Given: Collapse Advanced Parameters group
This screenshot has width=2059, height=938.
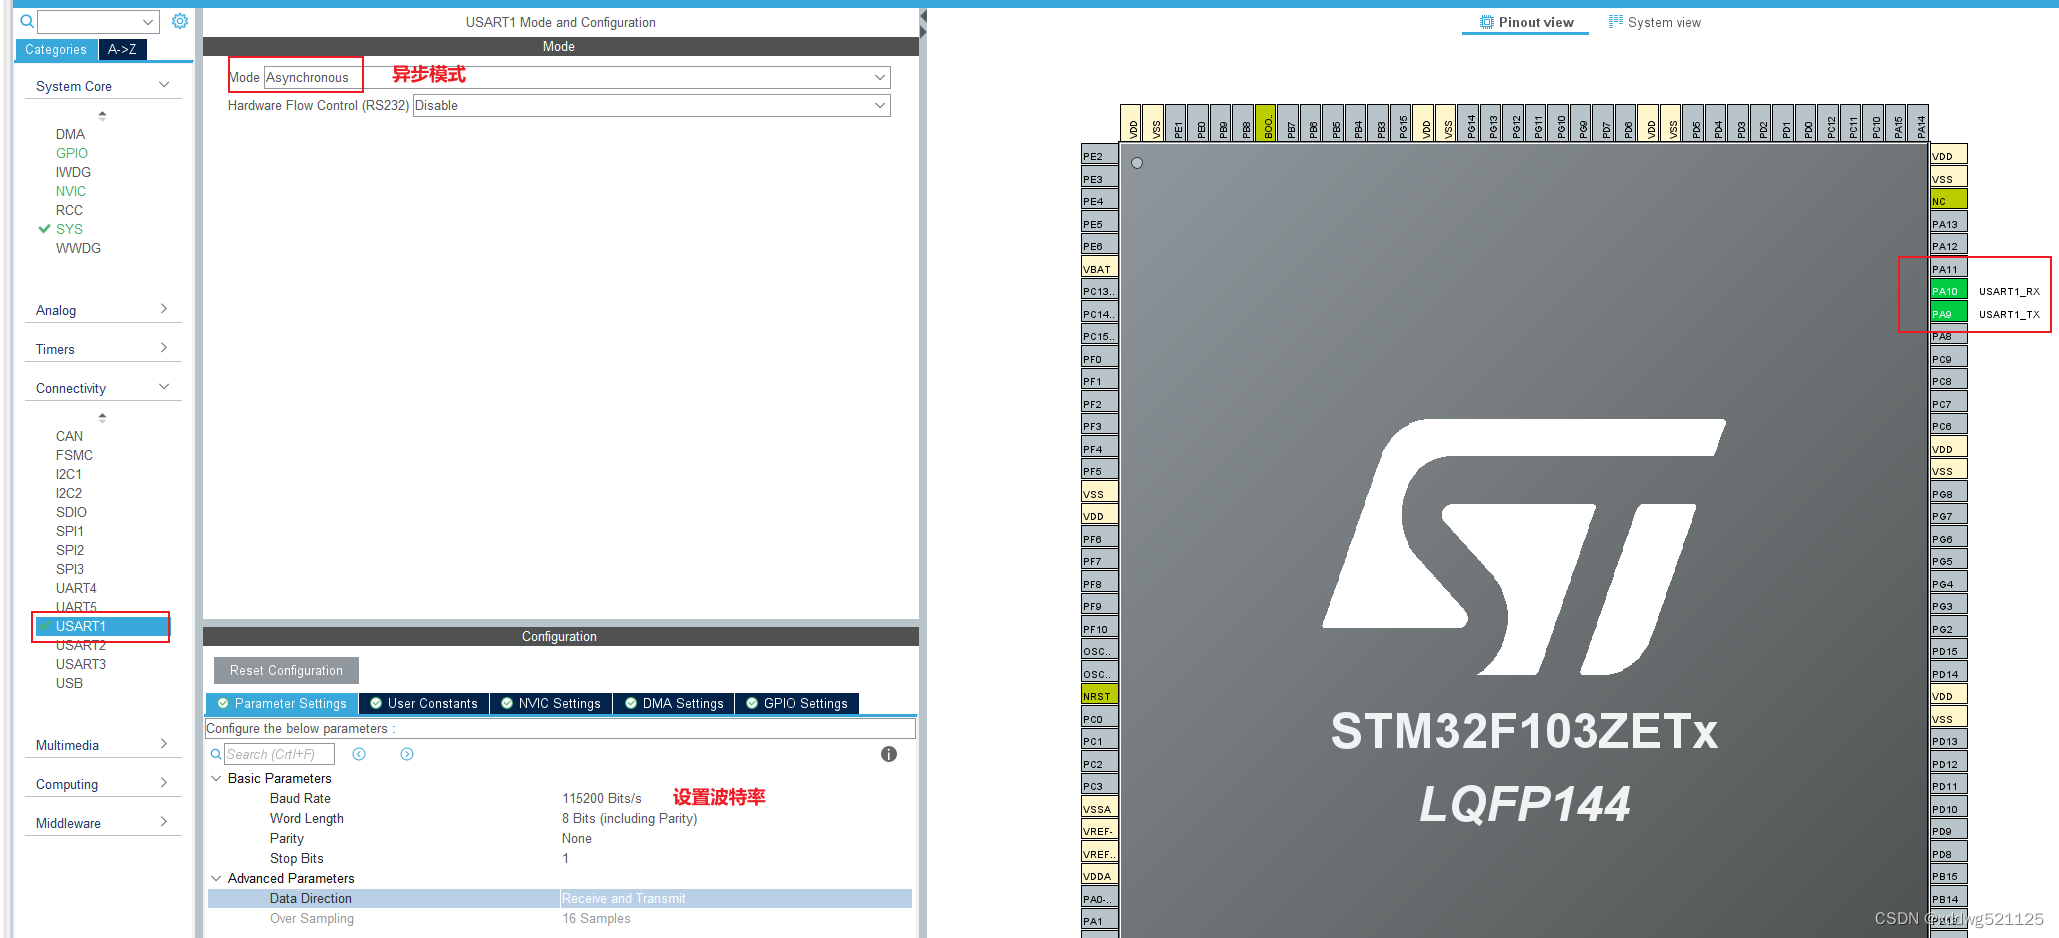Looking at the screenshot, I should pos(216,878).
